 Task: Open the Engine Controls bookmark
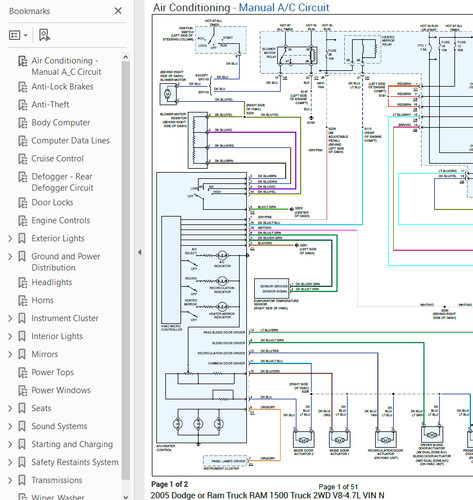click(61, 220)
